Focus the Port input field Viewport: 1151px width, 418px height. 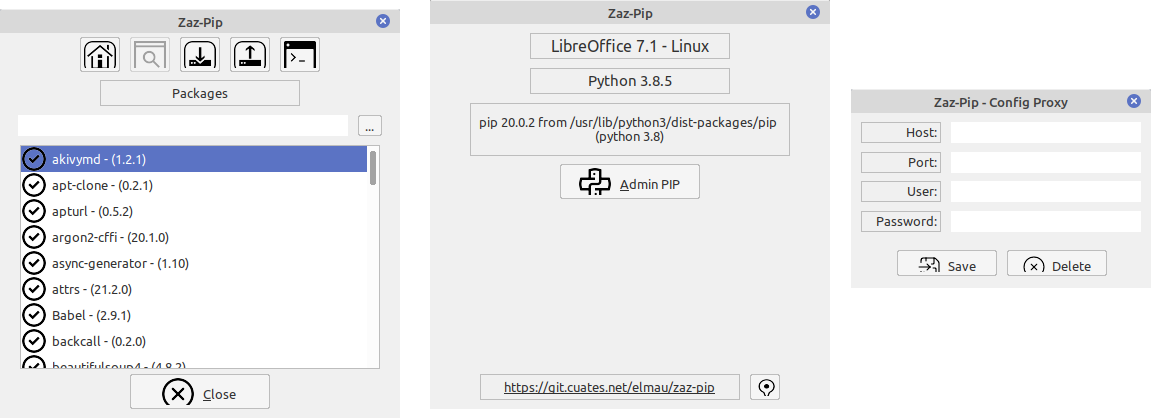click(x=1045, y=162)
